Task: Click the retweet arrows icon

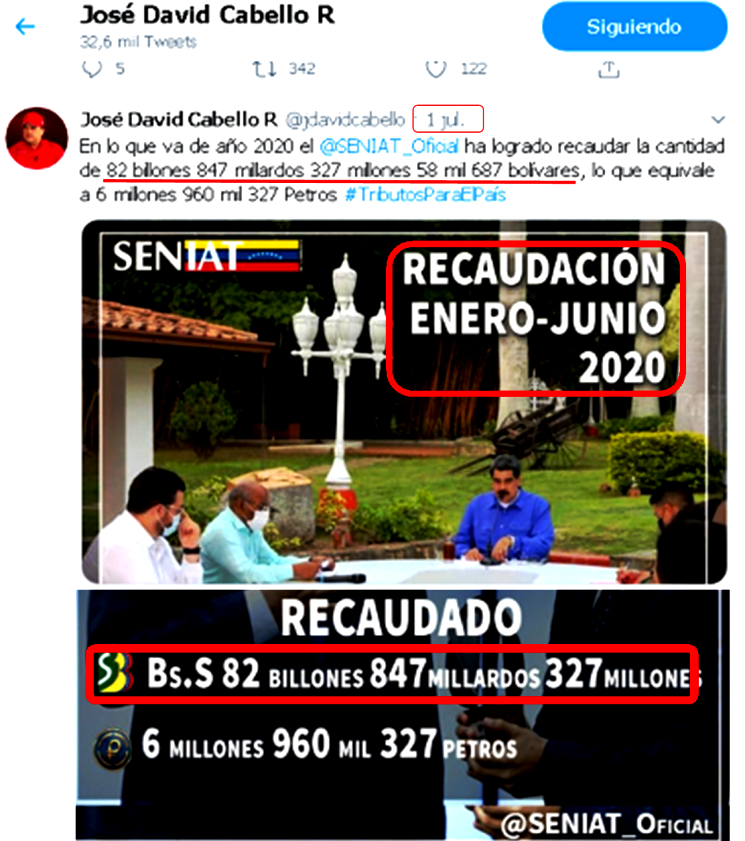Action: click(264, 69)
